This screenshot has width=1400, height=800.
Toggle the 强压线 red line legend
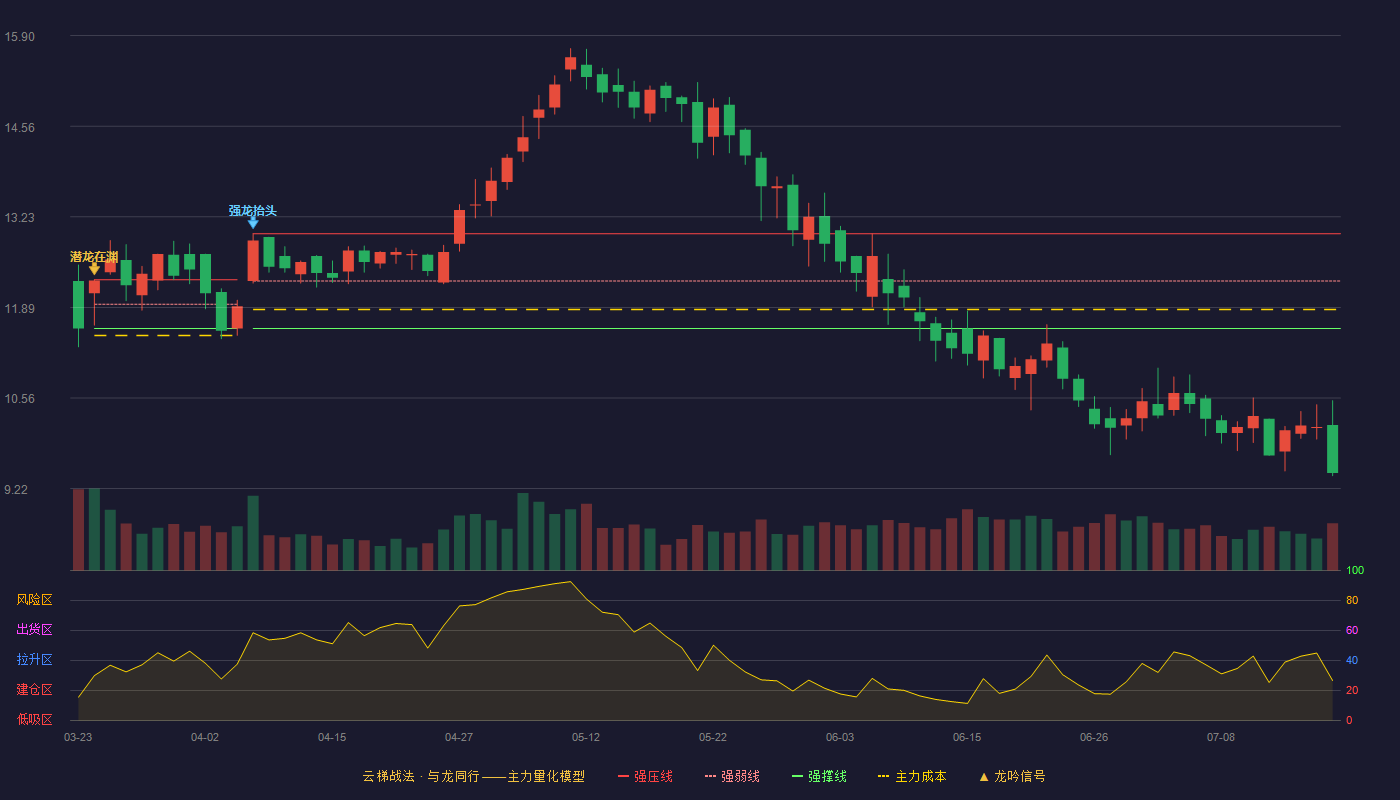645,776
